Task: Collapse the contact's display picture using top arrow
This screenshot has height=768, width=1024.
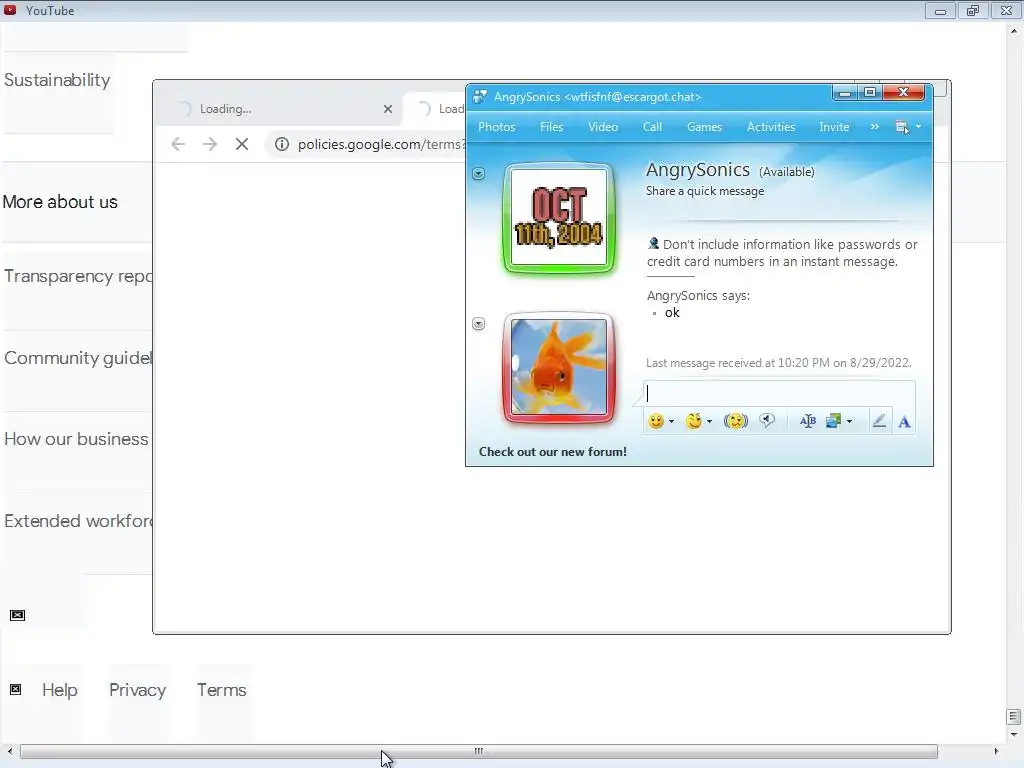Action: pyautogui.click(x=479, y=174)
